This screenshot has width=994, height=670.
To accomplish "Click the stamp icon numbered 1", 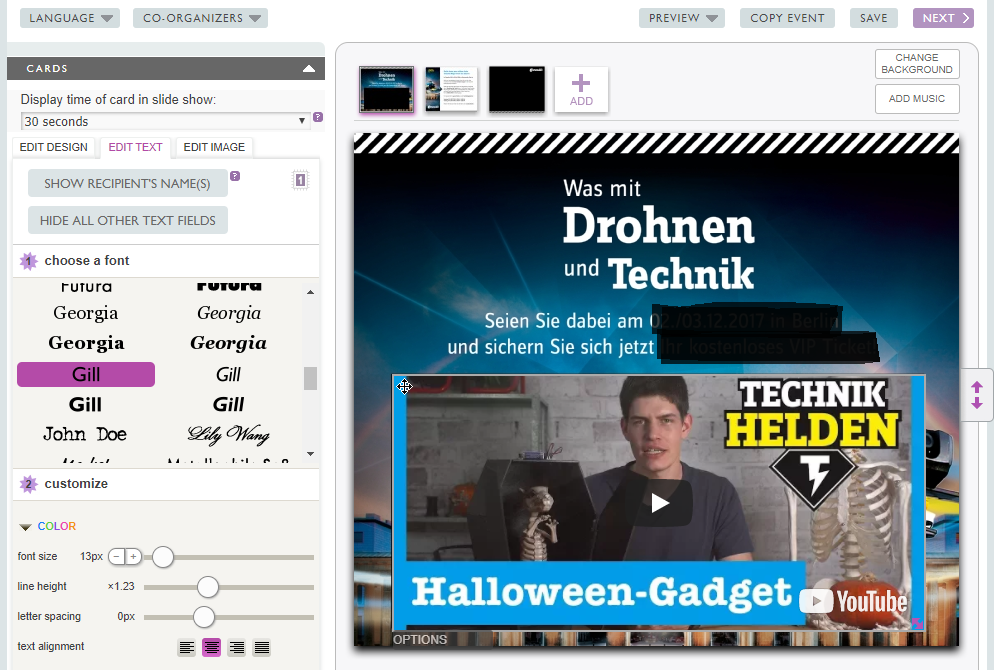I will (300, 180).
